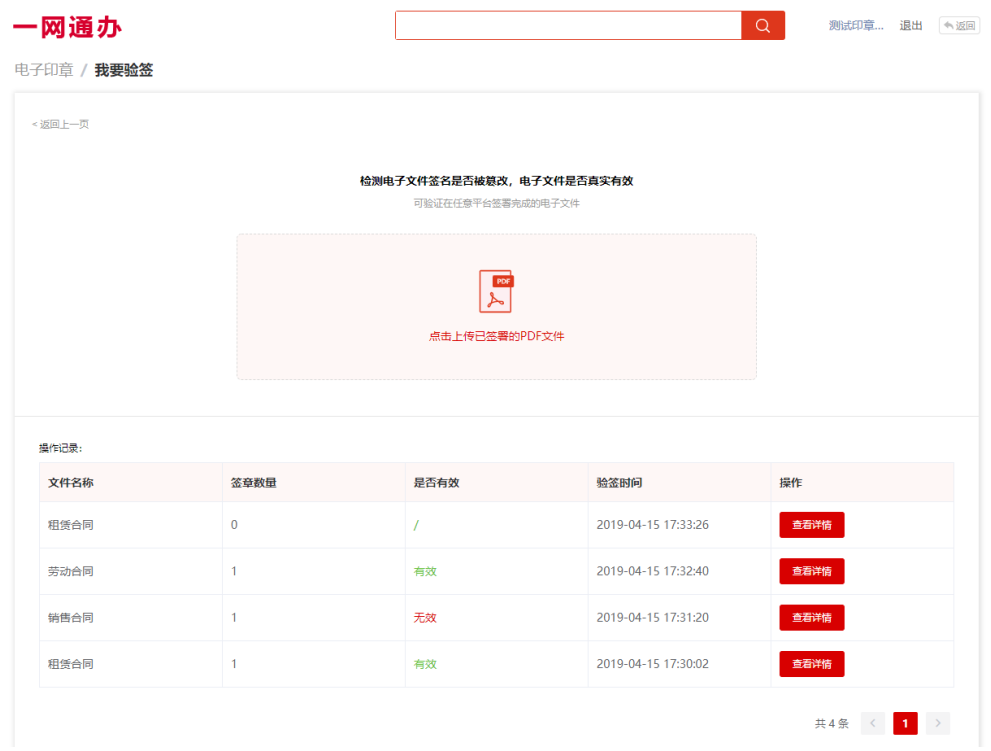Go to next page arrow in pagination
This screenshot has width=991, height=751.
[937, 723]
